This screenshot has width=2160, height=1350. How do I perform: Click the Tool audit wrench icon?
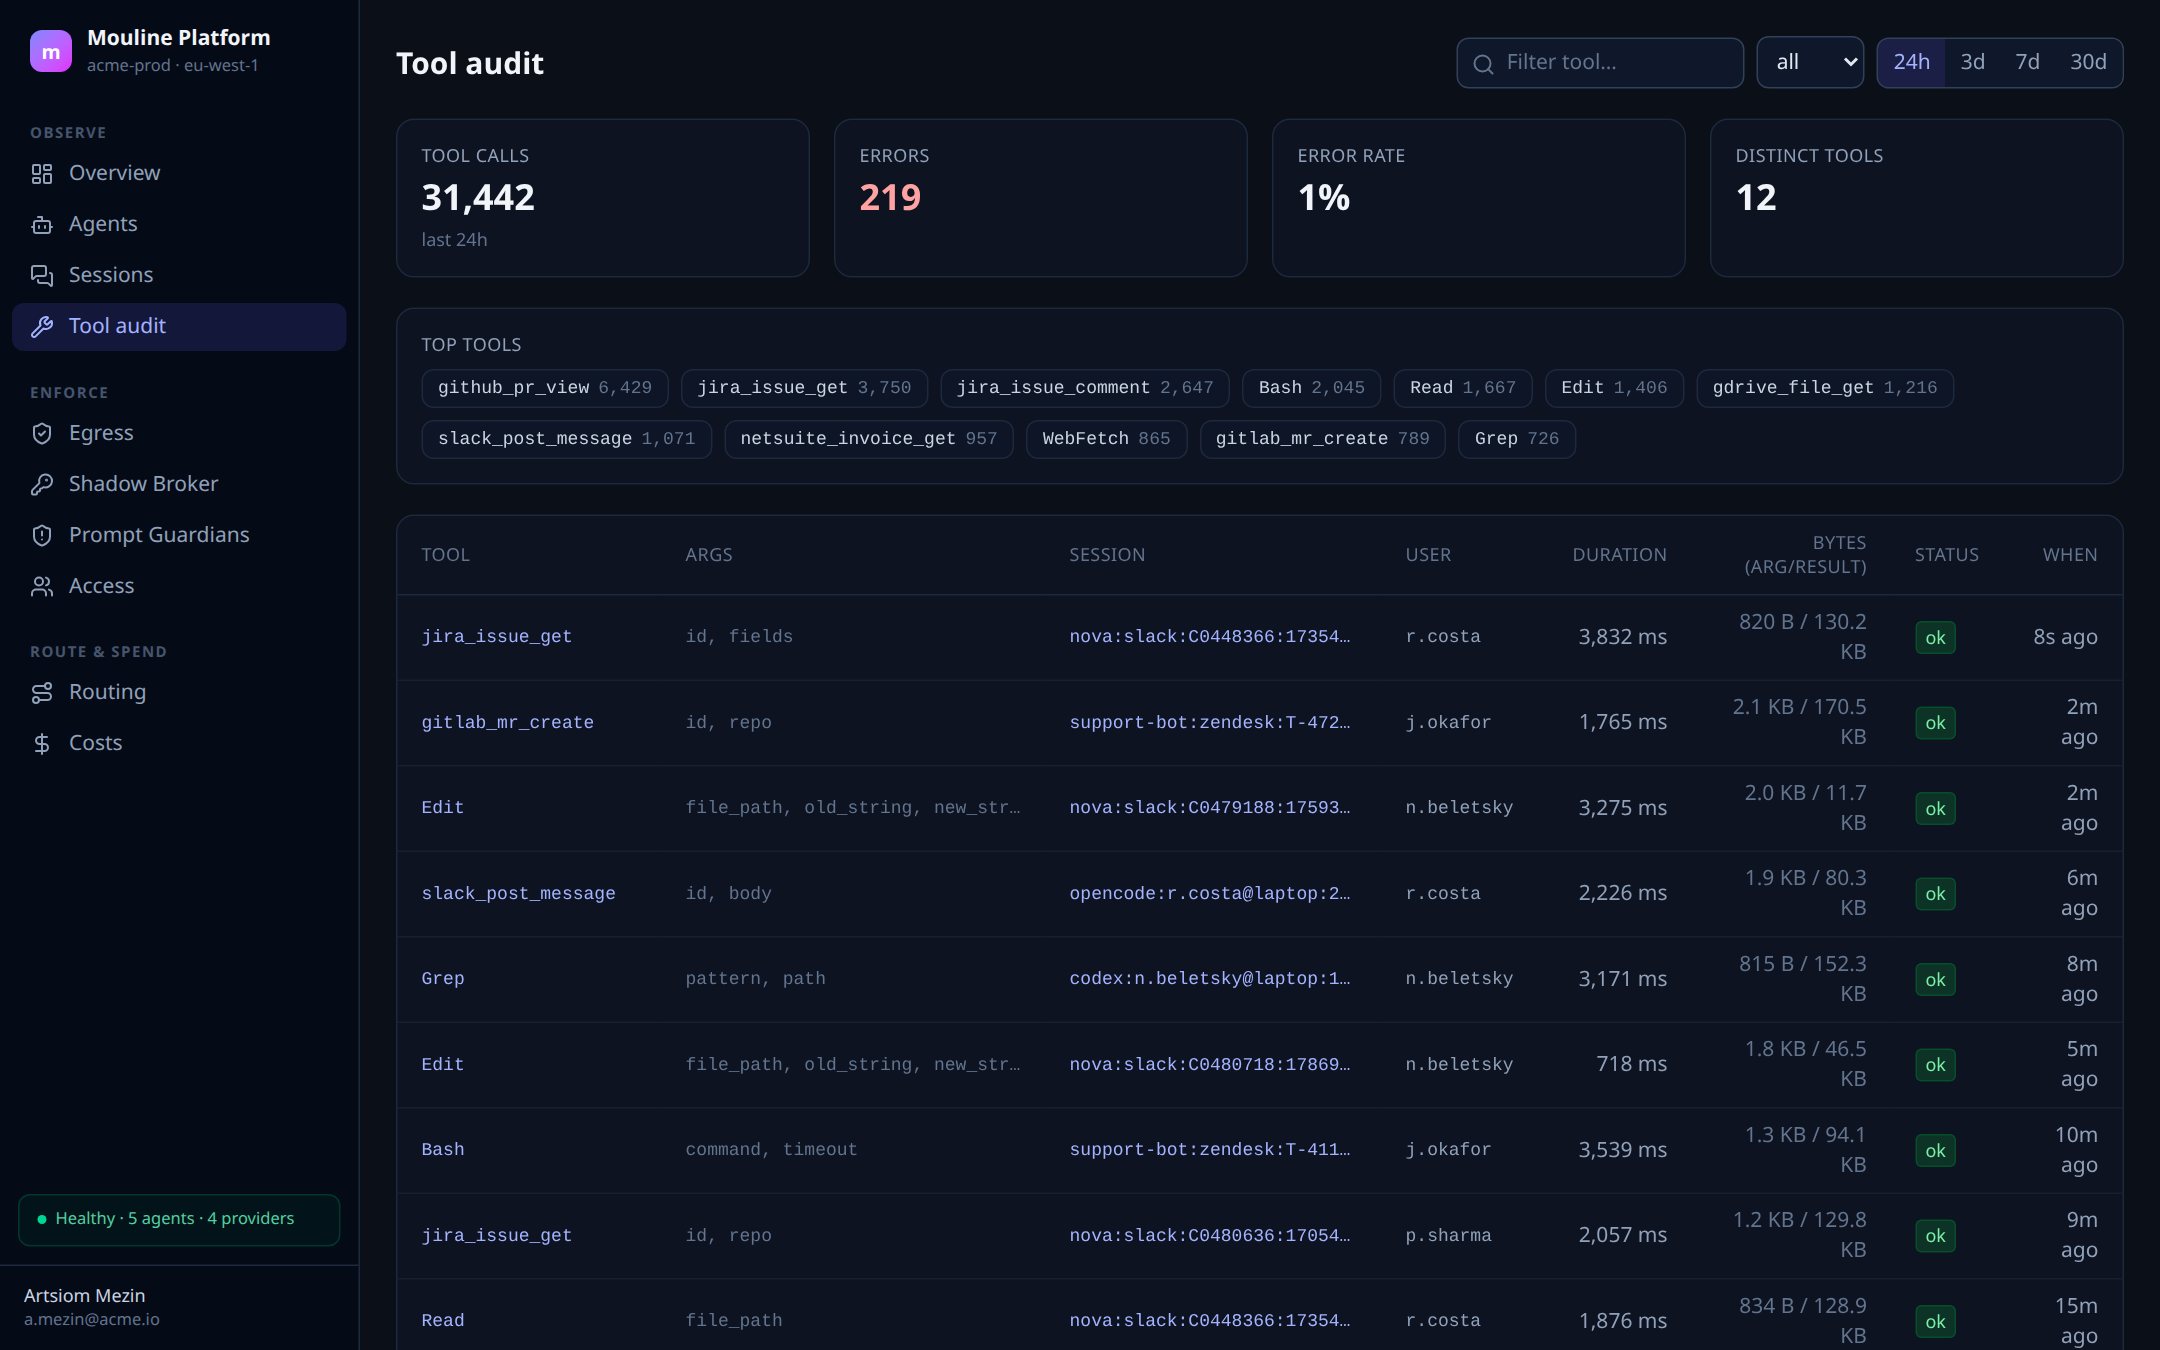pos(42,327)
